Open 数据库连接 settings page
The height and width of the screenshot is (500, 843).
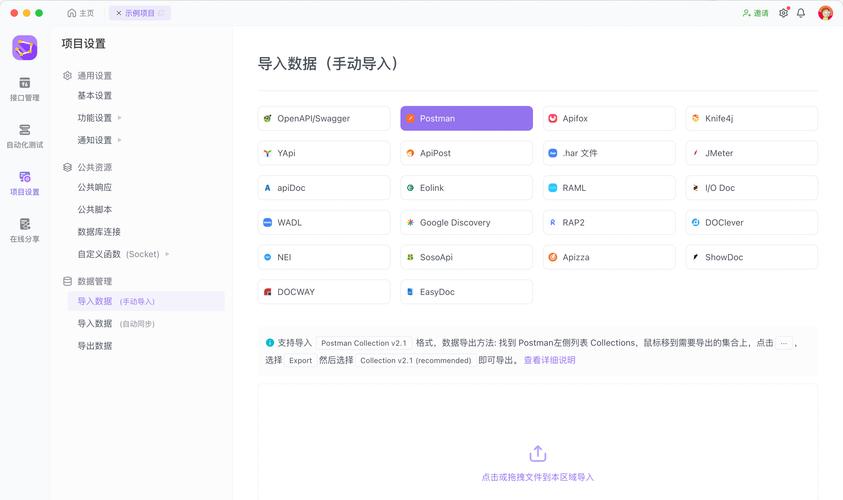tap(99, 232)
